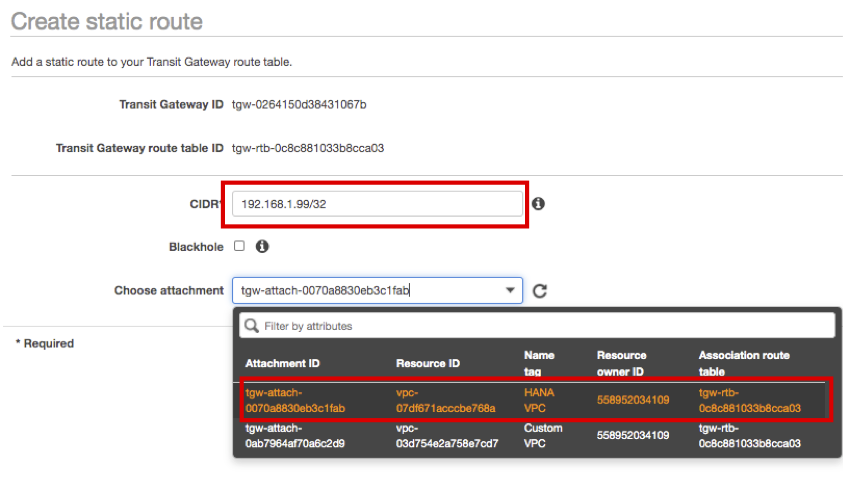Click the Resource ID column header
This screenshot has height=491, width=852.
(x=427, y=363)
